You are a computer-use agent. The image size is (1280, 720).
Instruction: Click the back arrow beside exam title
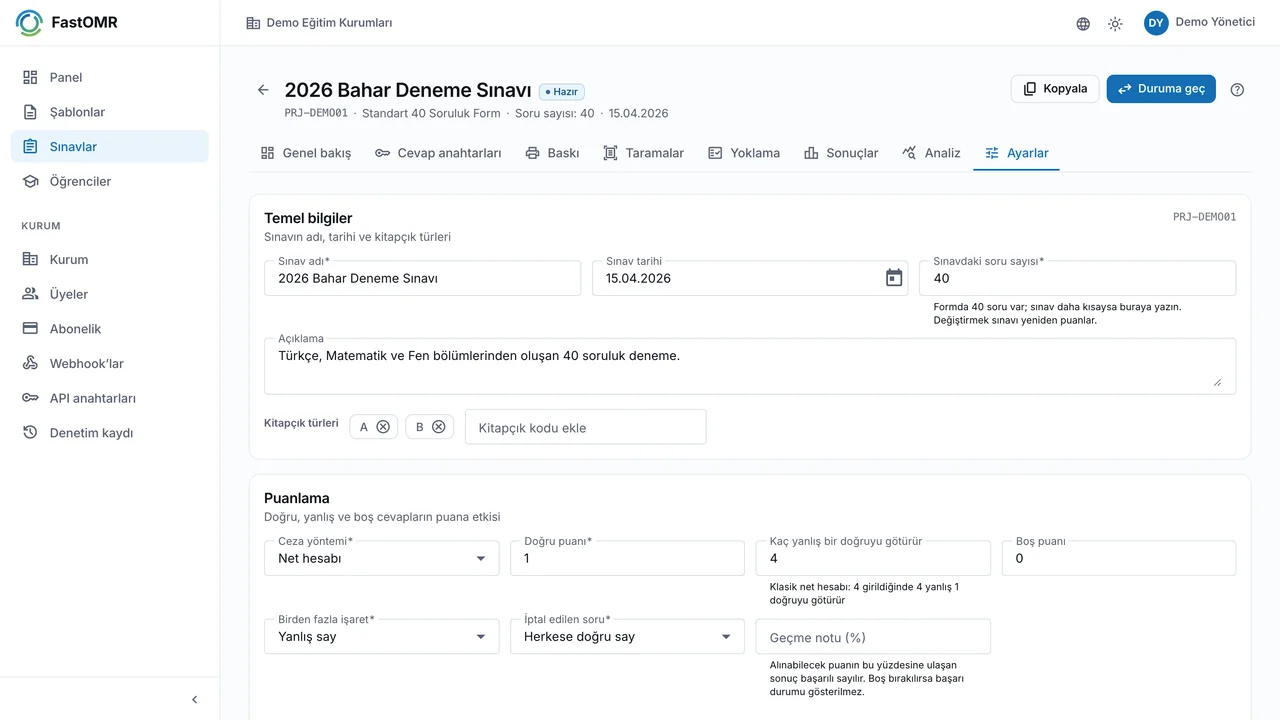click(263, 90)
